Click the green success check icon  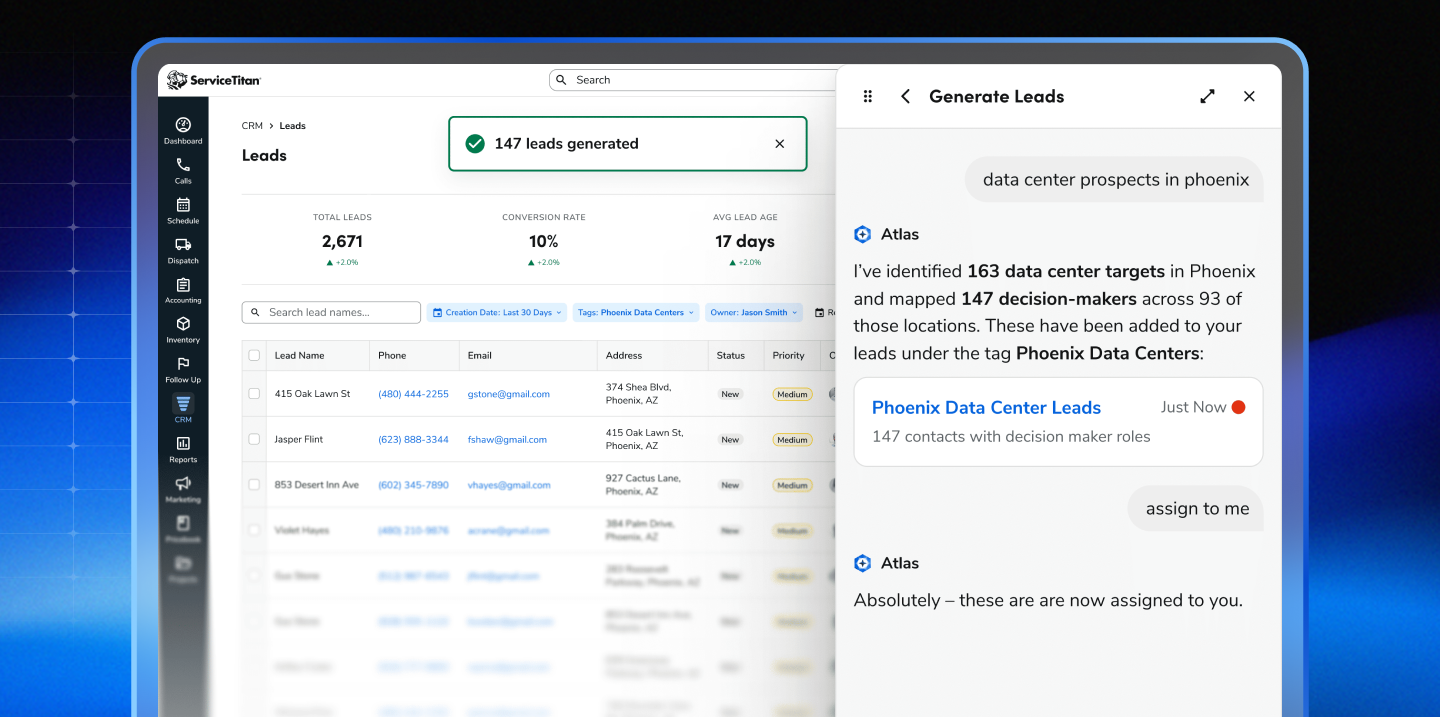point(475,144)
